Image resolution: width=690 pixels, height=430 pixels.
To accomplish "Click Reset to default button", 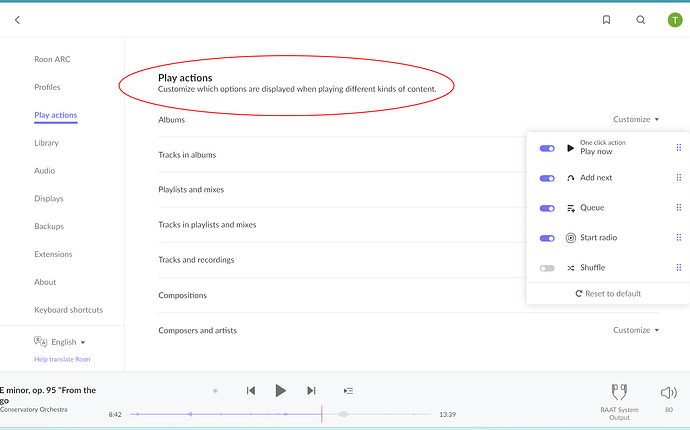I will 608,293.
